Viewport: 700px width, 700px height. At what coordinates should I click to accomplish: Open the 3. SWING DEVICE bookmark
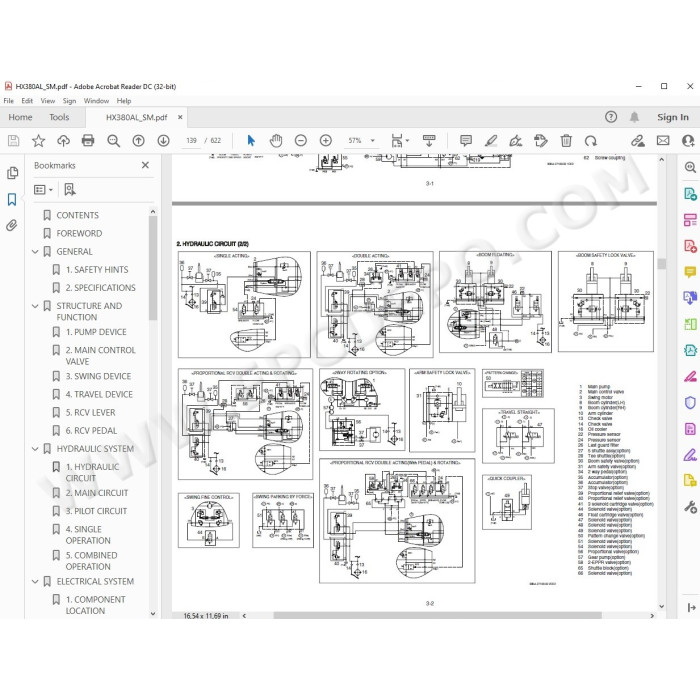(x=98, y=376)
